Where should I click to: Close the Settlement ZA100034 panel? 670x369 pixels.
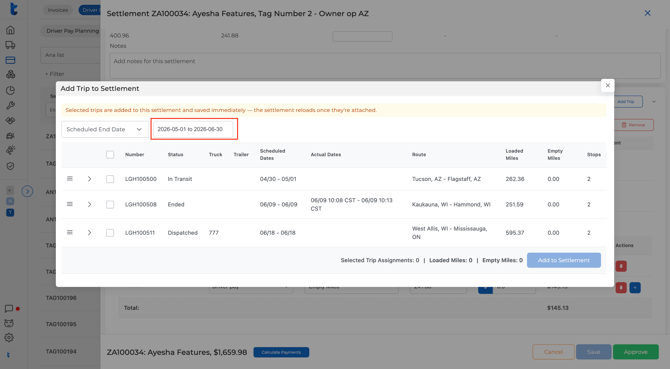click(x=647, y=13)
